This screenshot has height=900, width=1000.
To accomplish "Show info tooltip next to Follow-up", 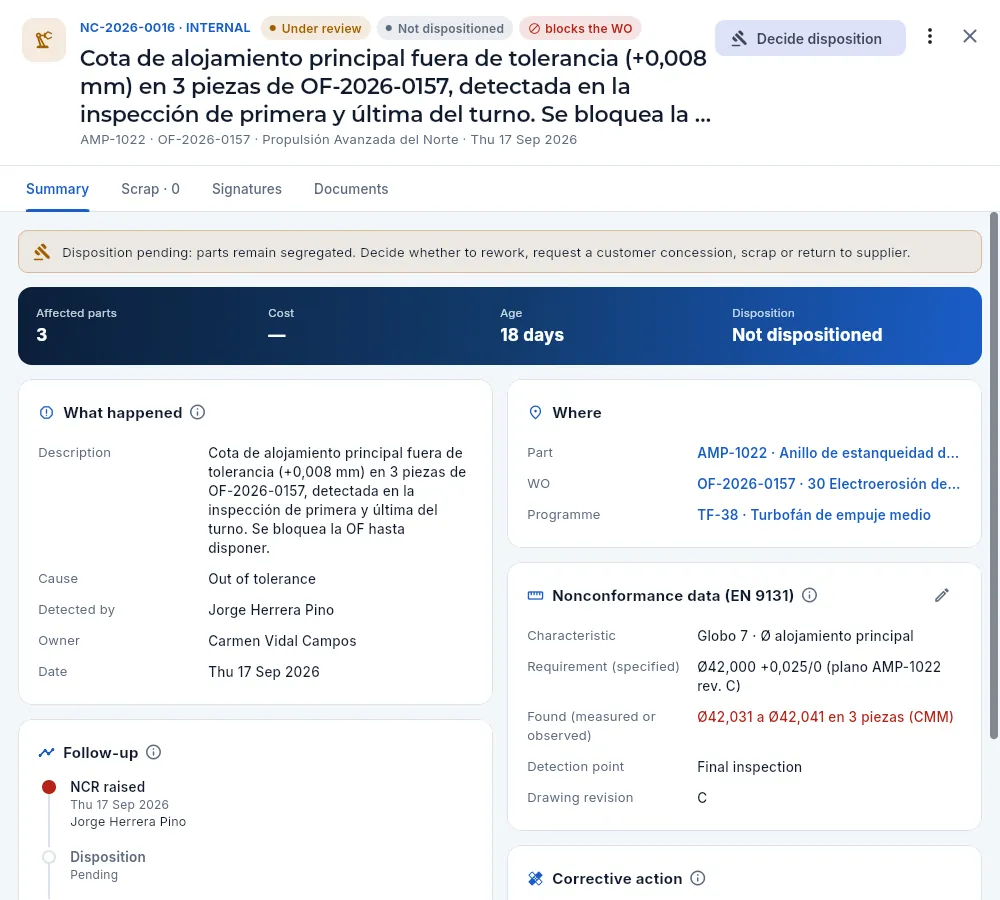I will coord(154,752).
